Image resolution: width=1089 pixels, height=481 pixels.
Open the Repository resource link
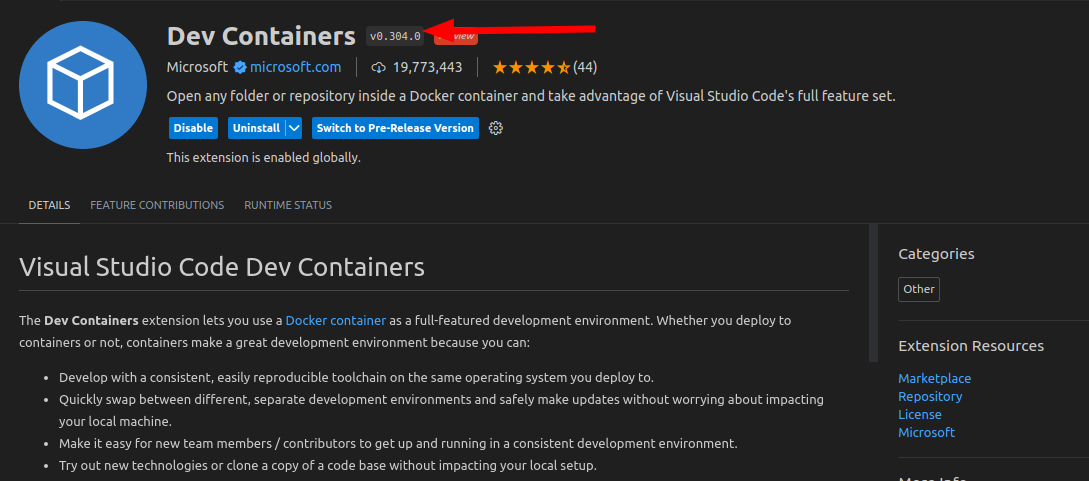tap(930, 397)
